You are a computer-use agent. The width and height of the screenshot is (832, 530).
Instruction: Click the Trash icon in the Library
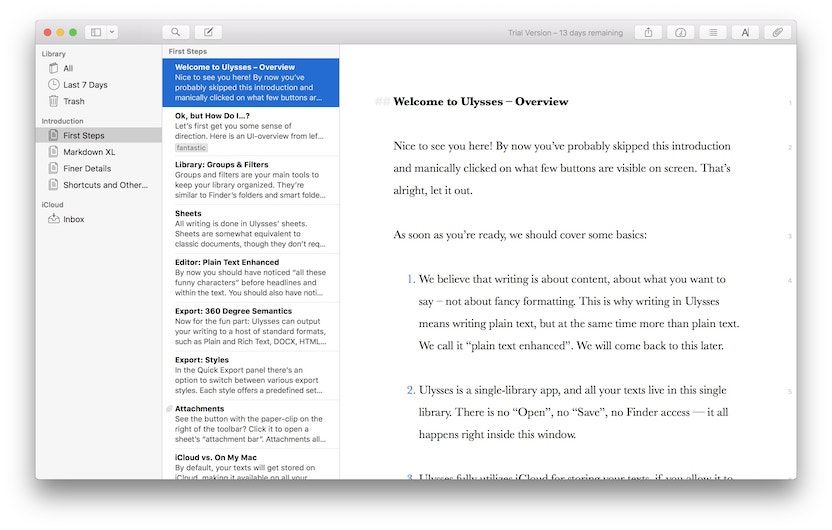pyautogui.click(x=54, y=101)
